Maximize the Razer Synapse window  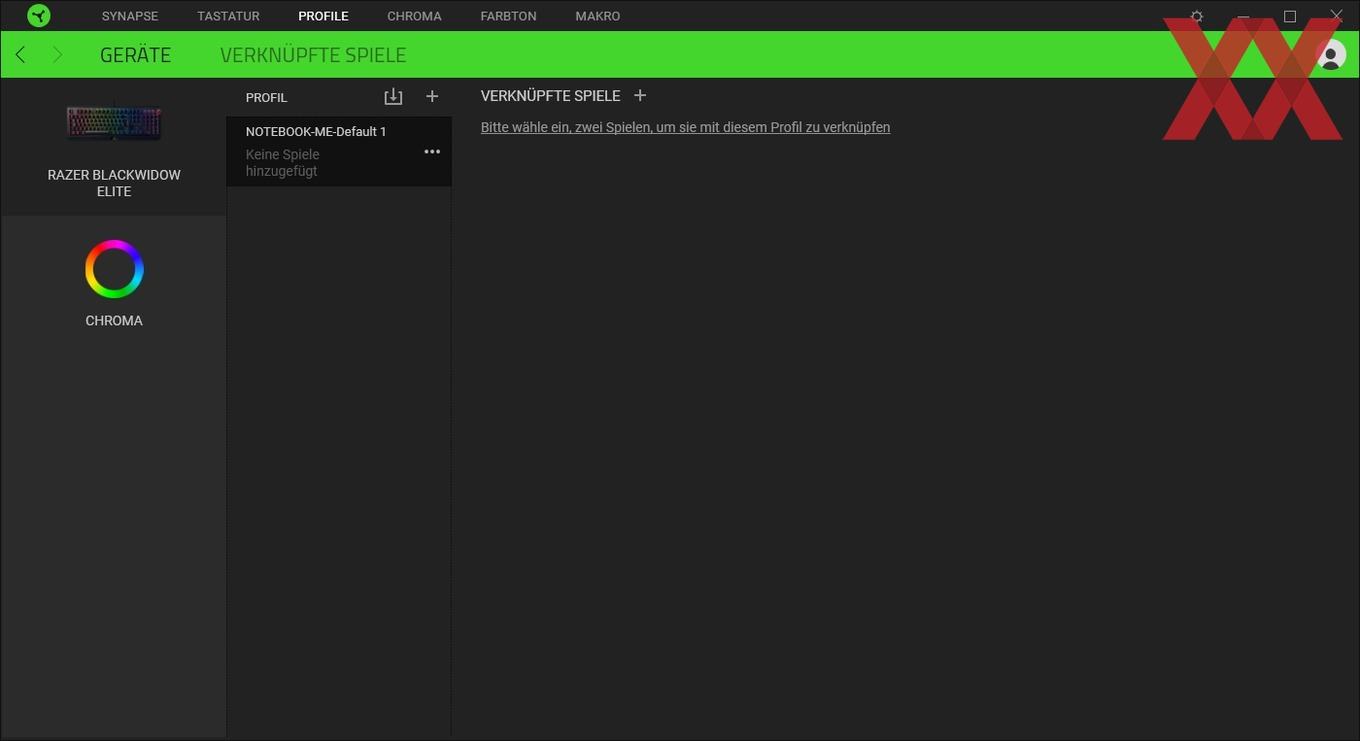point(1290,17)
